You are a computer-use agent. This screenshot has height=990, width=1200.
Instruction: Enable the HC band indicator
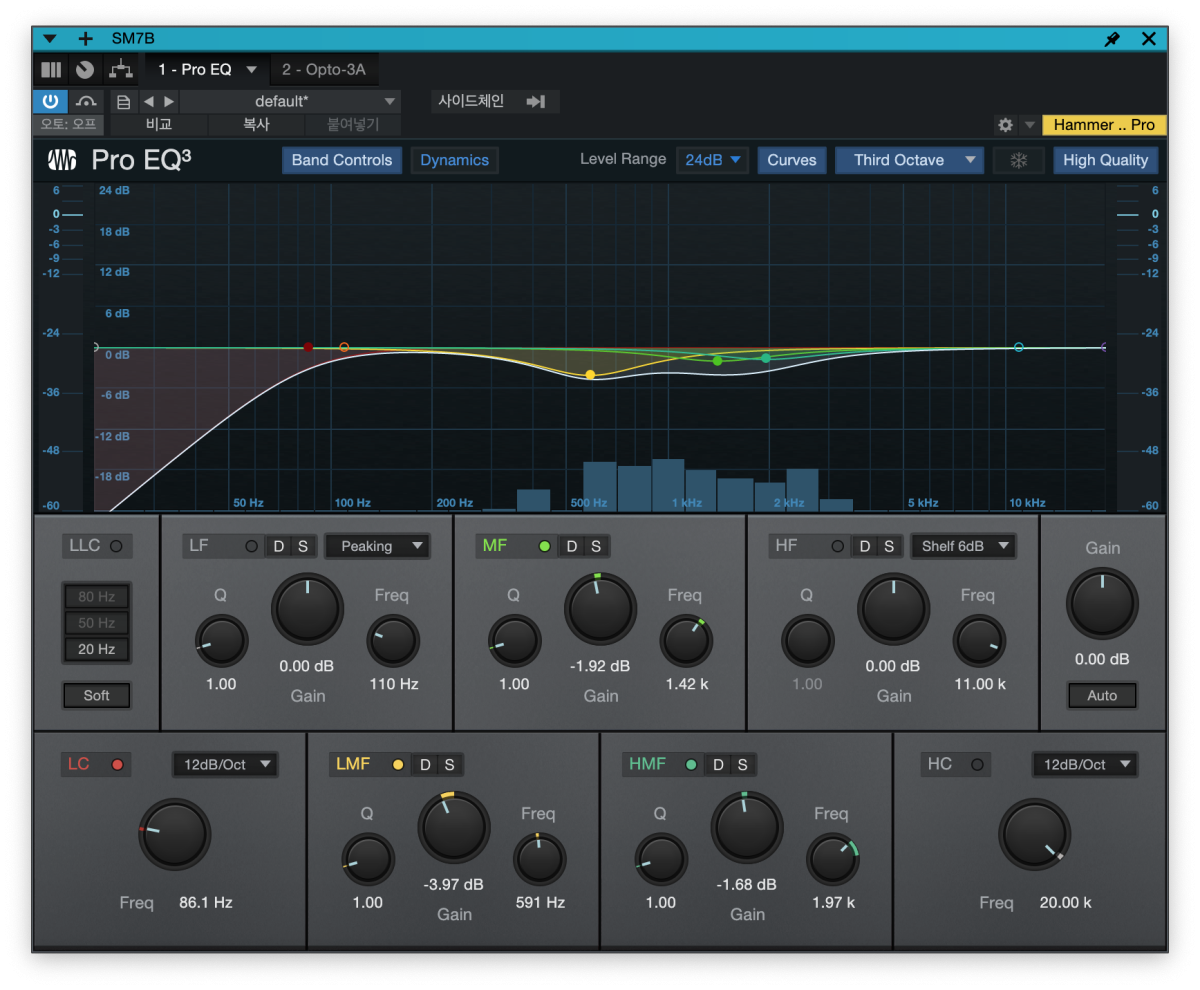point(977,765)
